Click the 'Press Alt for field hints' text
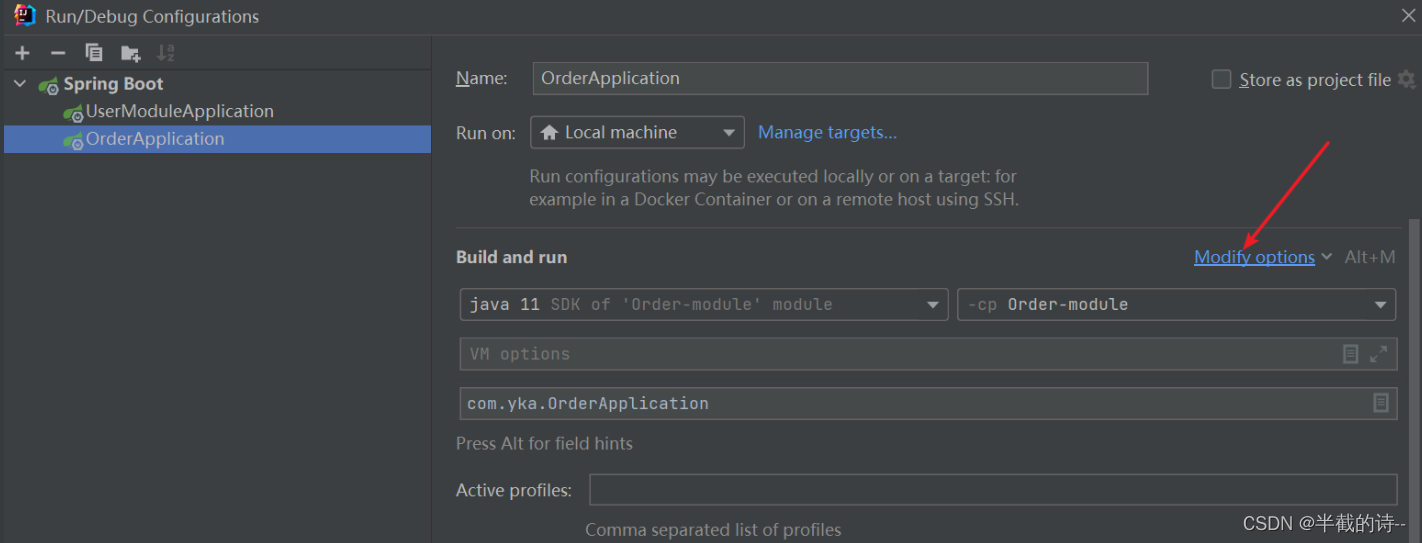 tap(544, 443)
